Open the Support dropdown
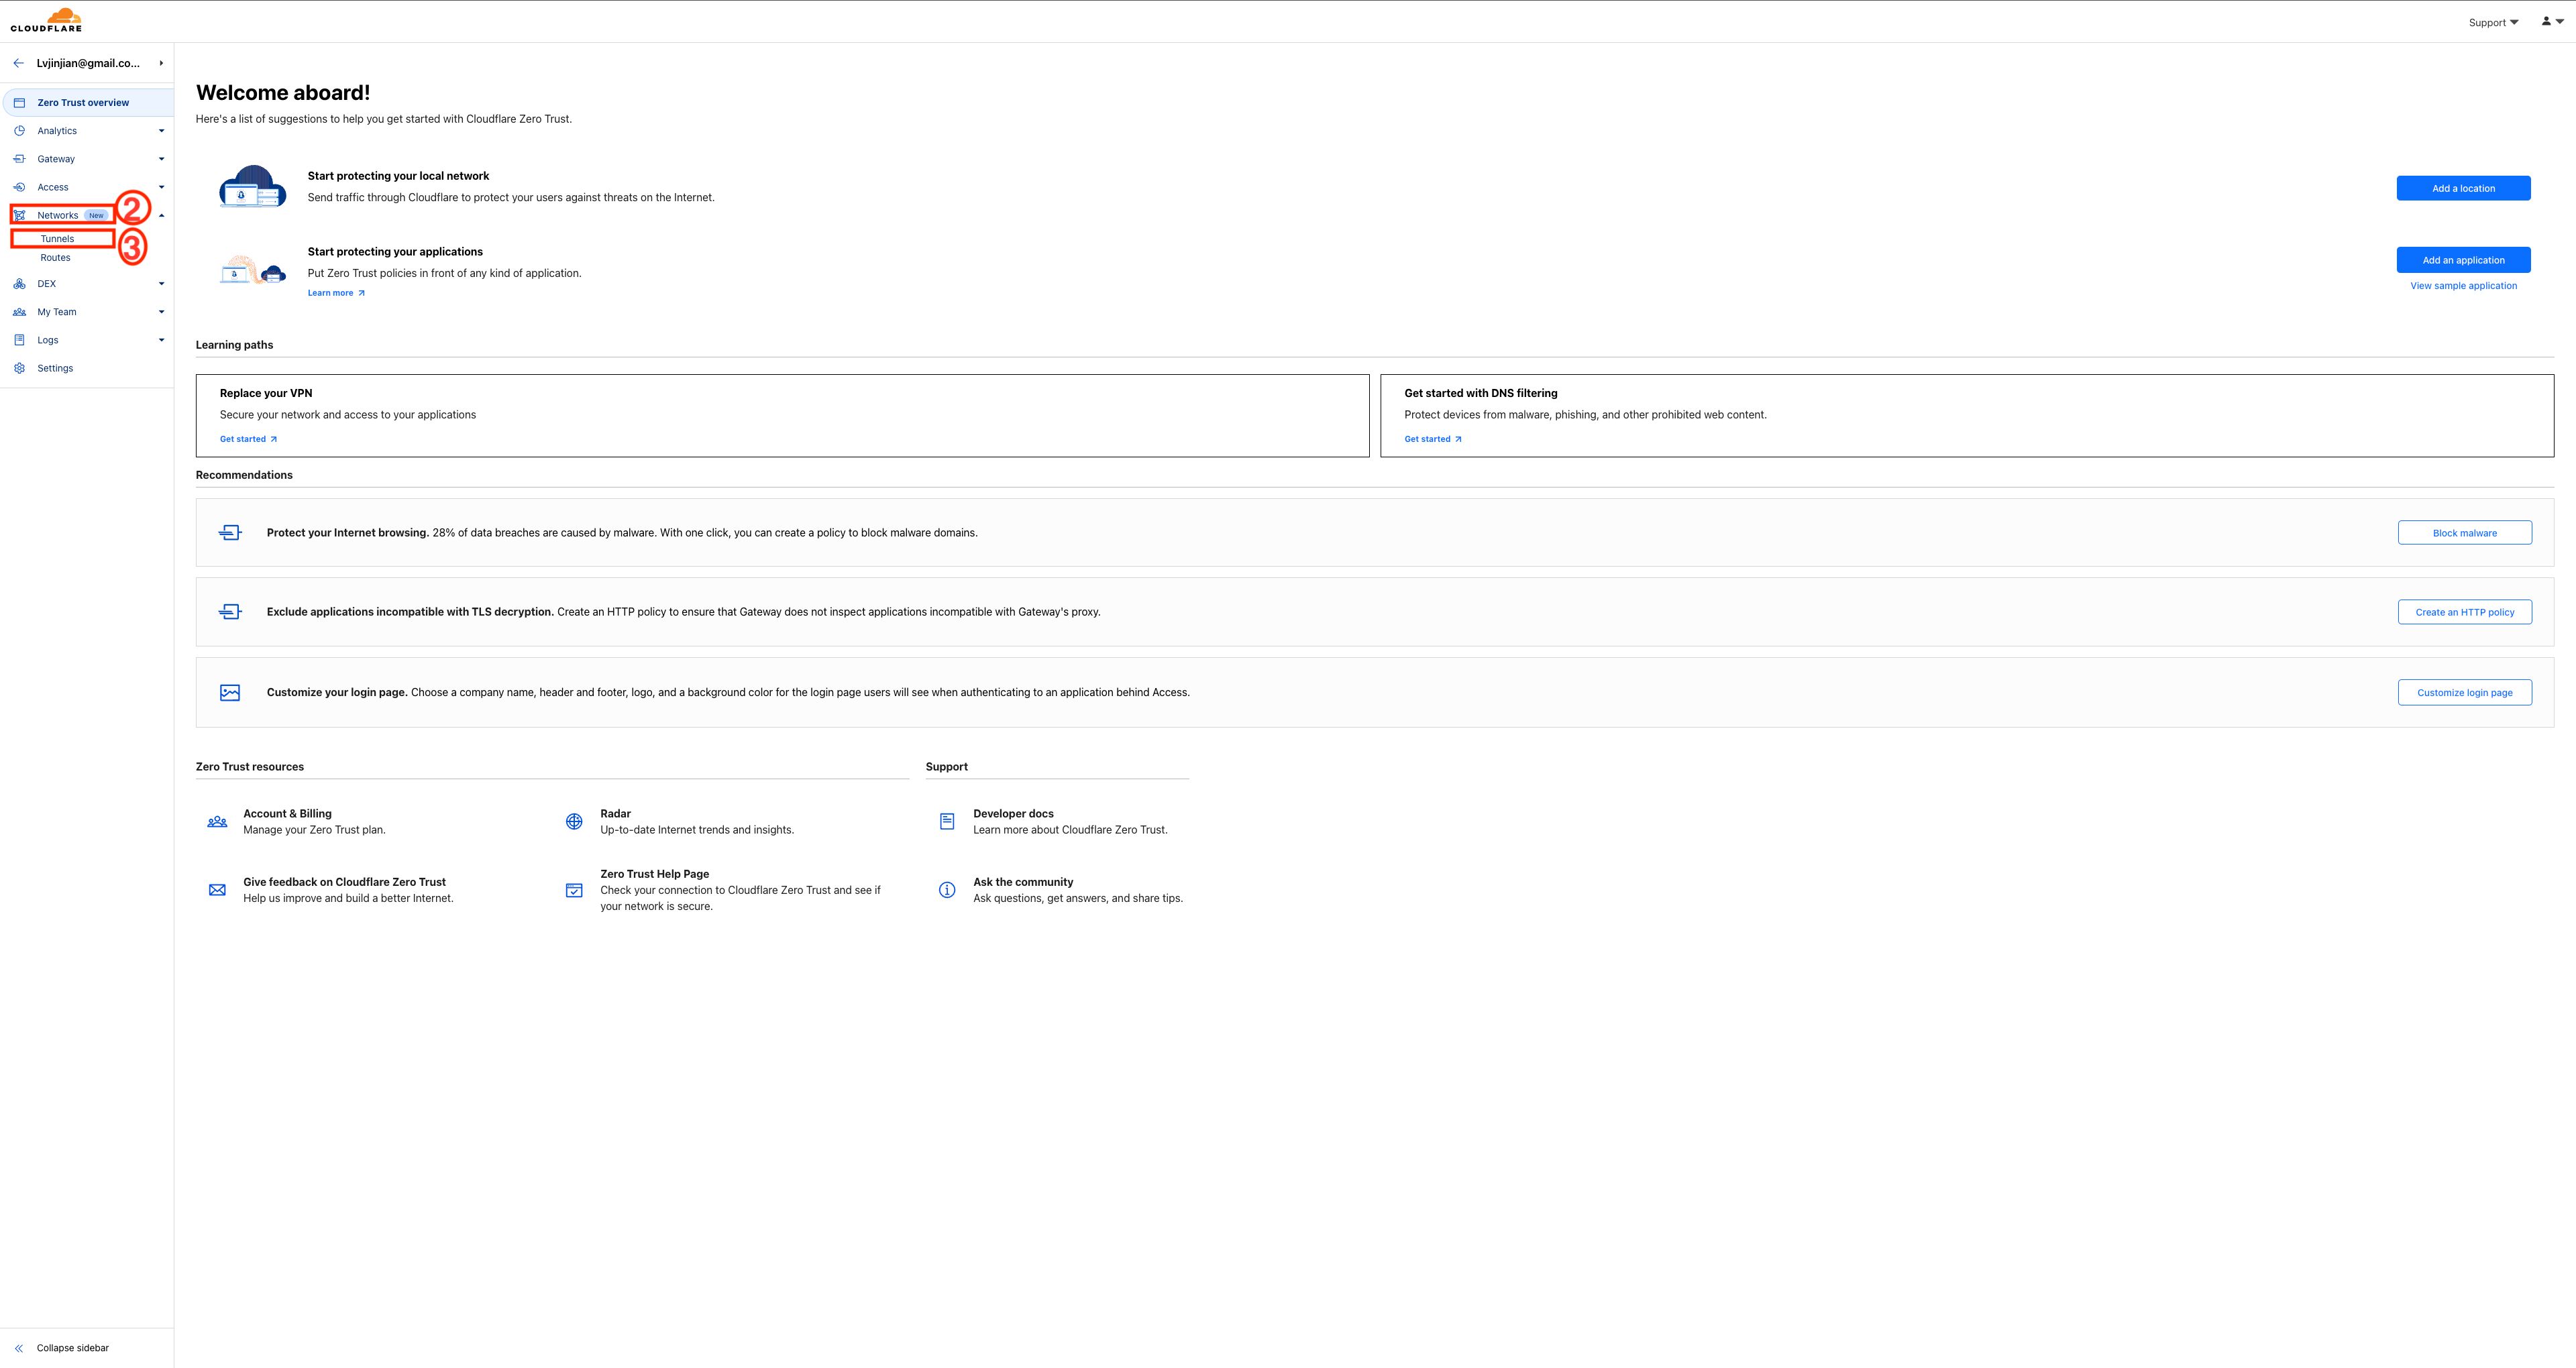Image resolution: width=2576 pixels, height=1368 pixels. coord(2493,22)
